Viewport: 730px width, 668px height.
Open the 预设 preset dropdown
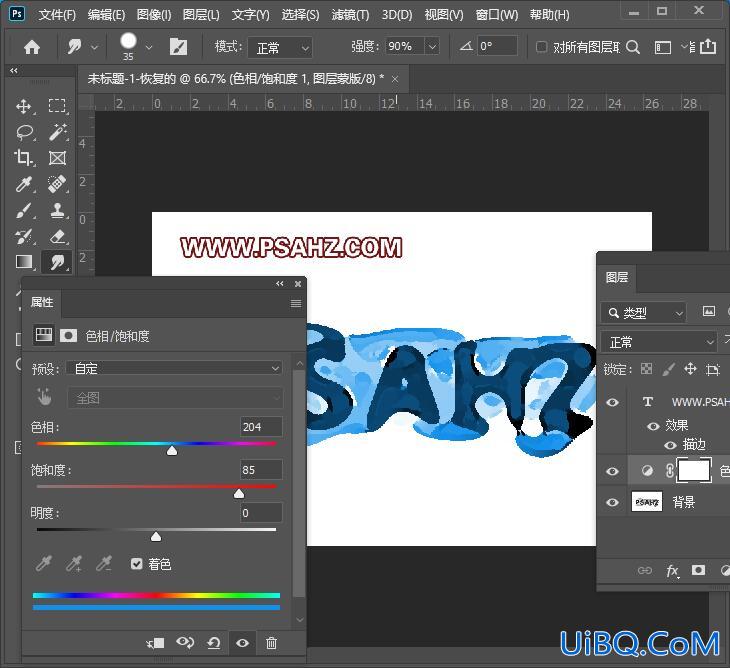click(174, 369)
